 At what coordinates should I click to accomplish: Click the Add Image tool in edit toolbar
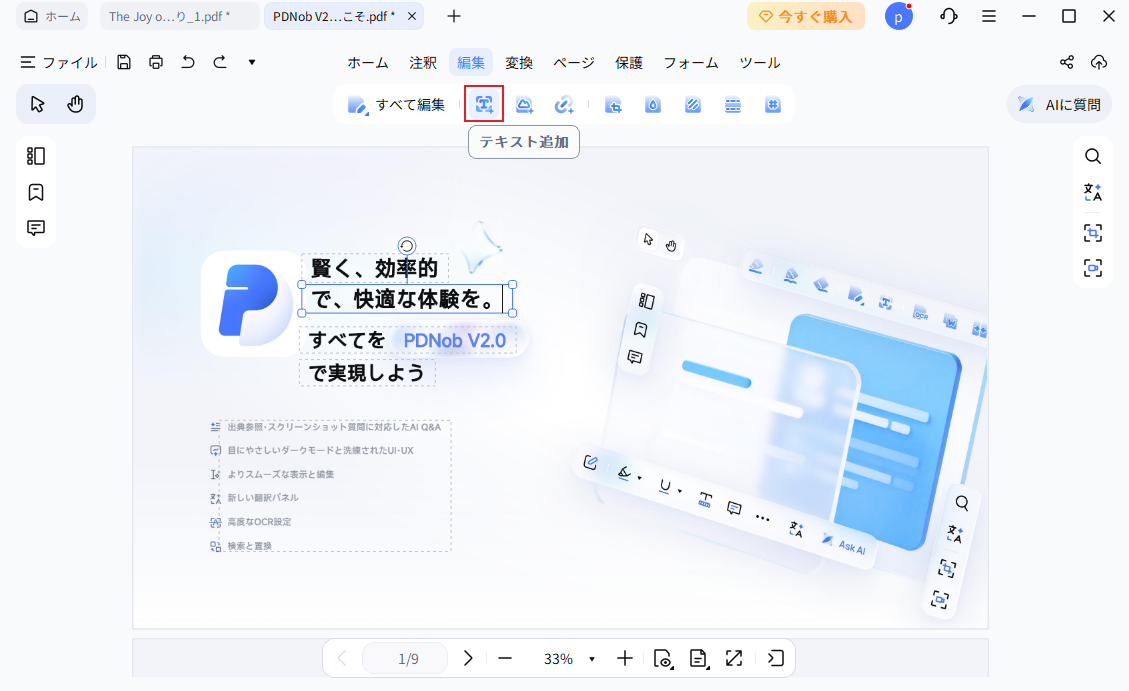[524, 104]
